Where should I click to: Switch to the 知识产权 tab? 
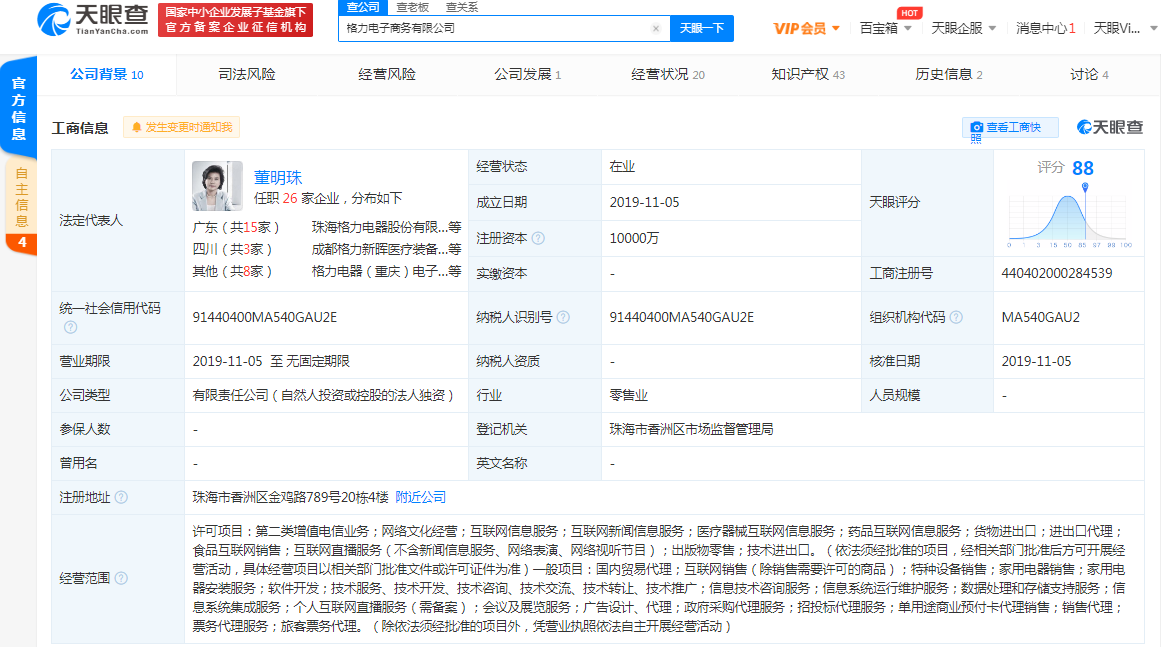click(807, 75)
